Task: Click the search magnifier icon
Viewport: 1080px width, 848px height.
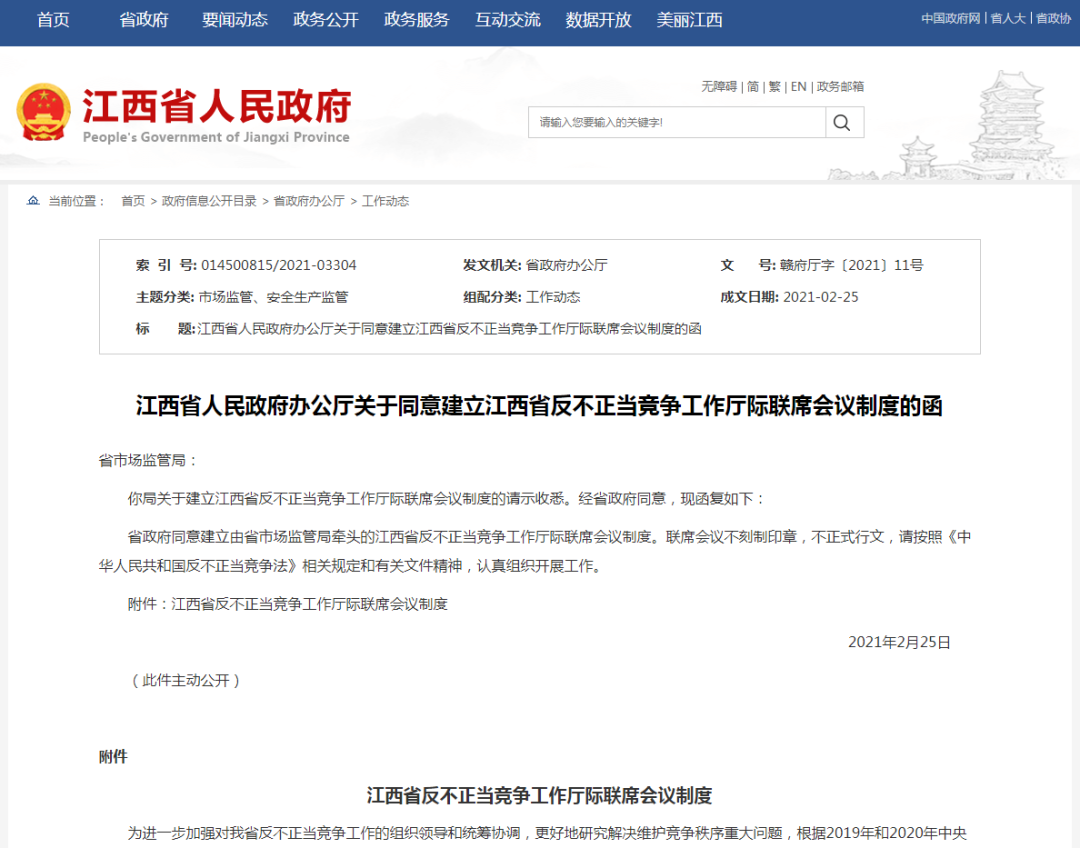Action: (x=843, y=122)
